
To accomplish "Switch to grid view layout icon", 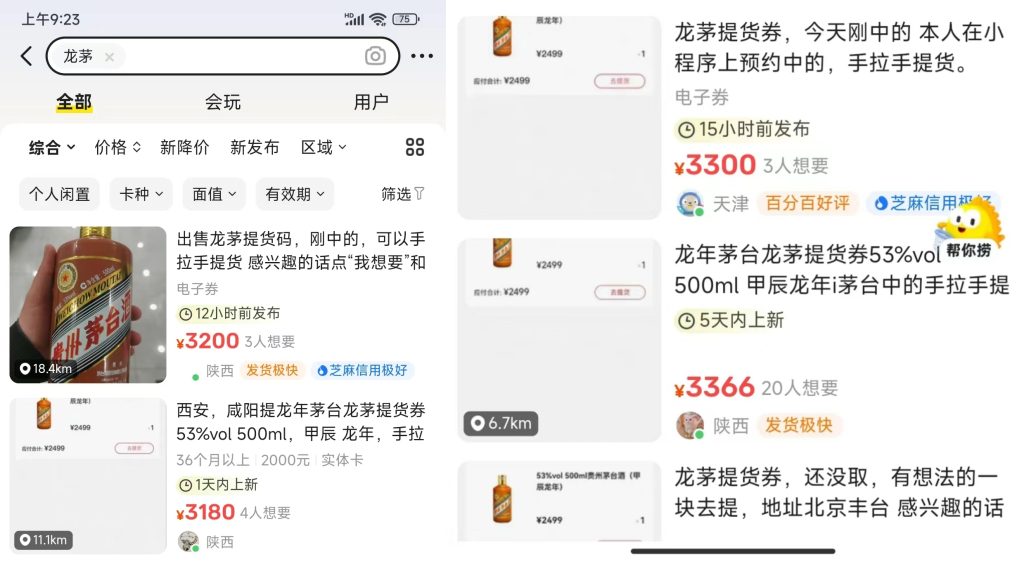I will [x=415, y=147].
